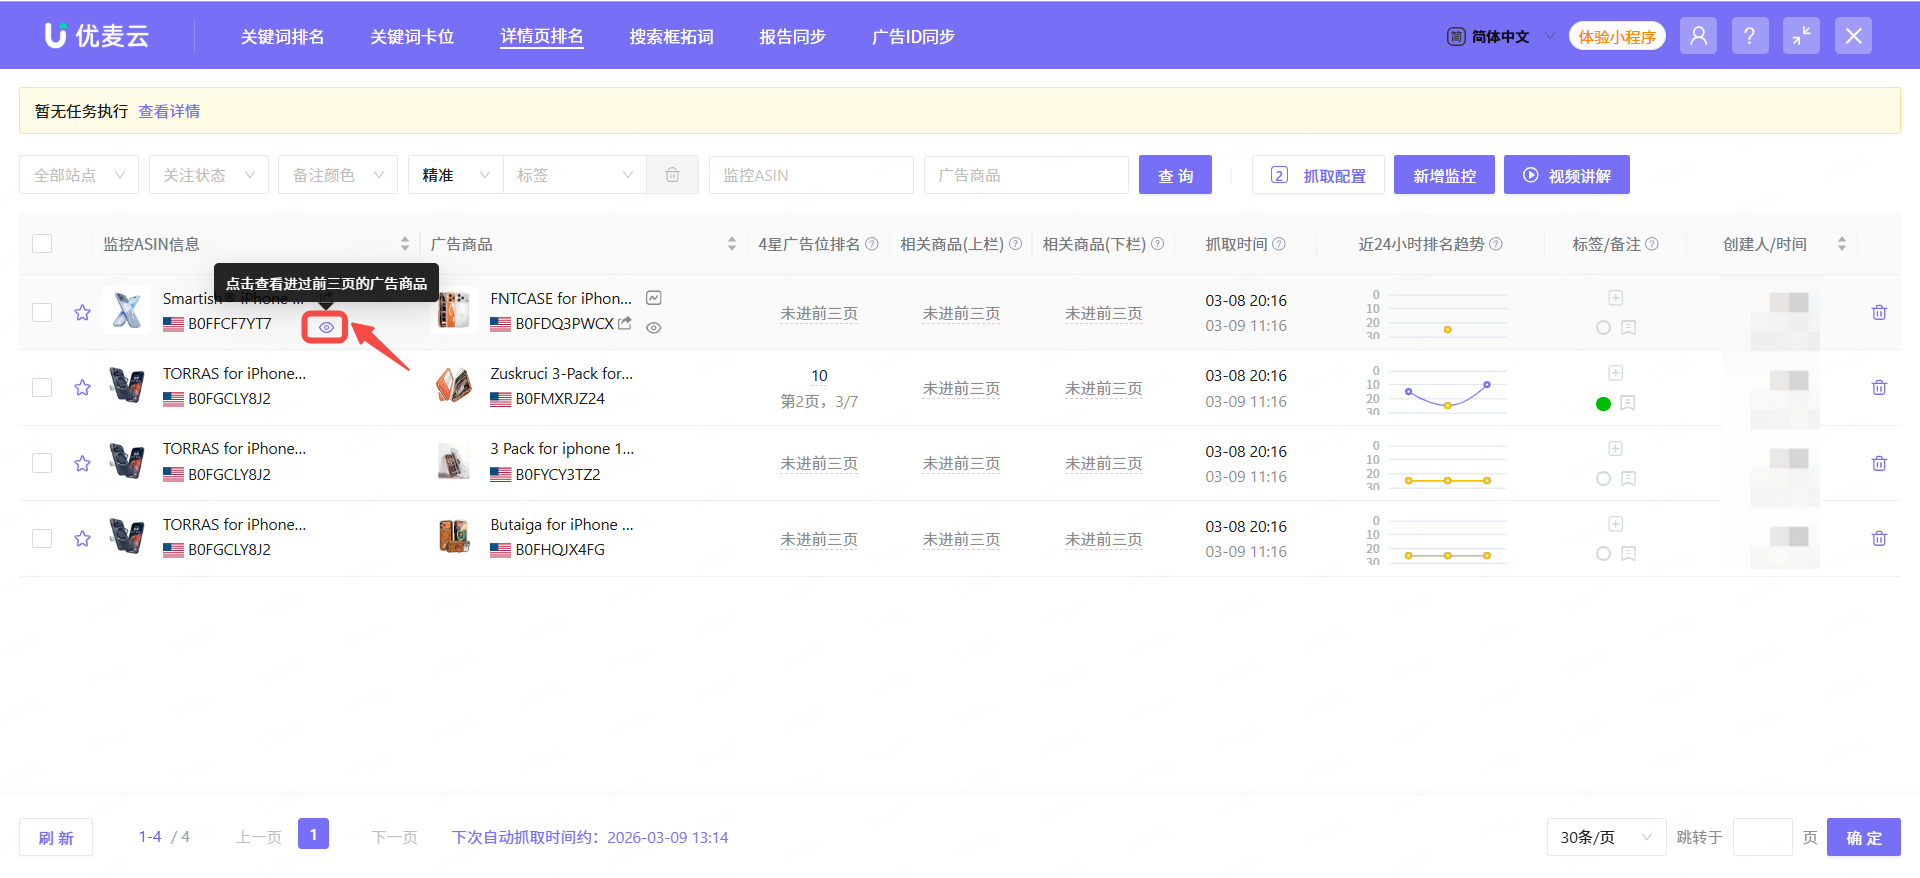The height and width of the screenshot is (878, 1920).
Task: Open trend chart icon beside FNTCASE product
Action: tap(654, 298)
